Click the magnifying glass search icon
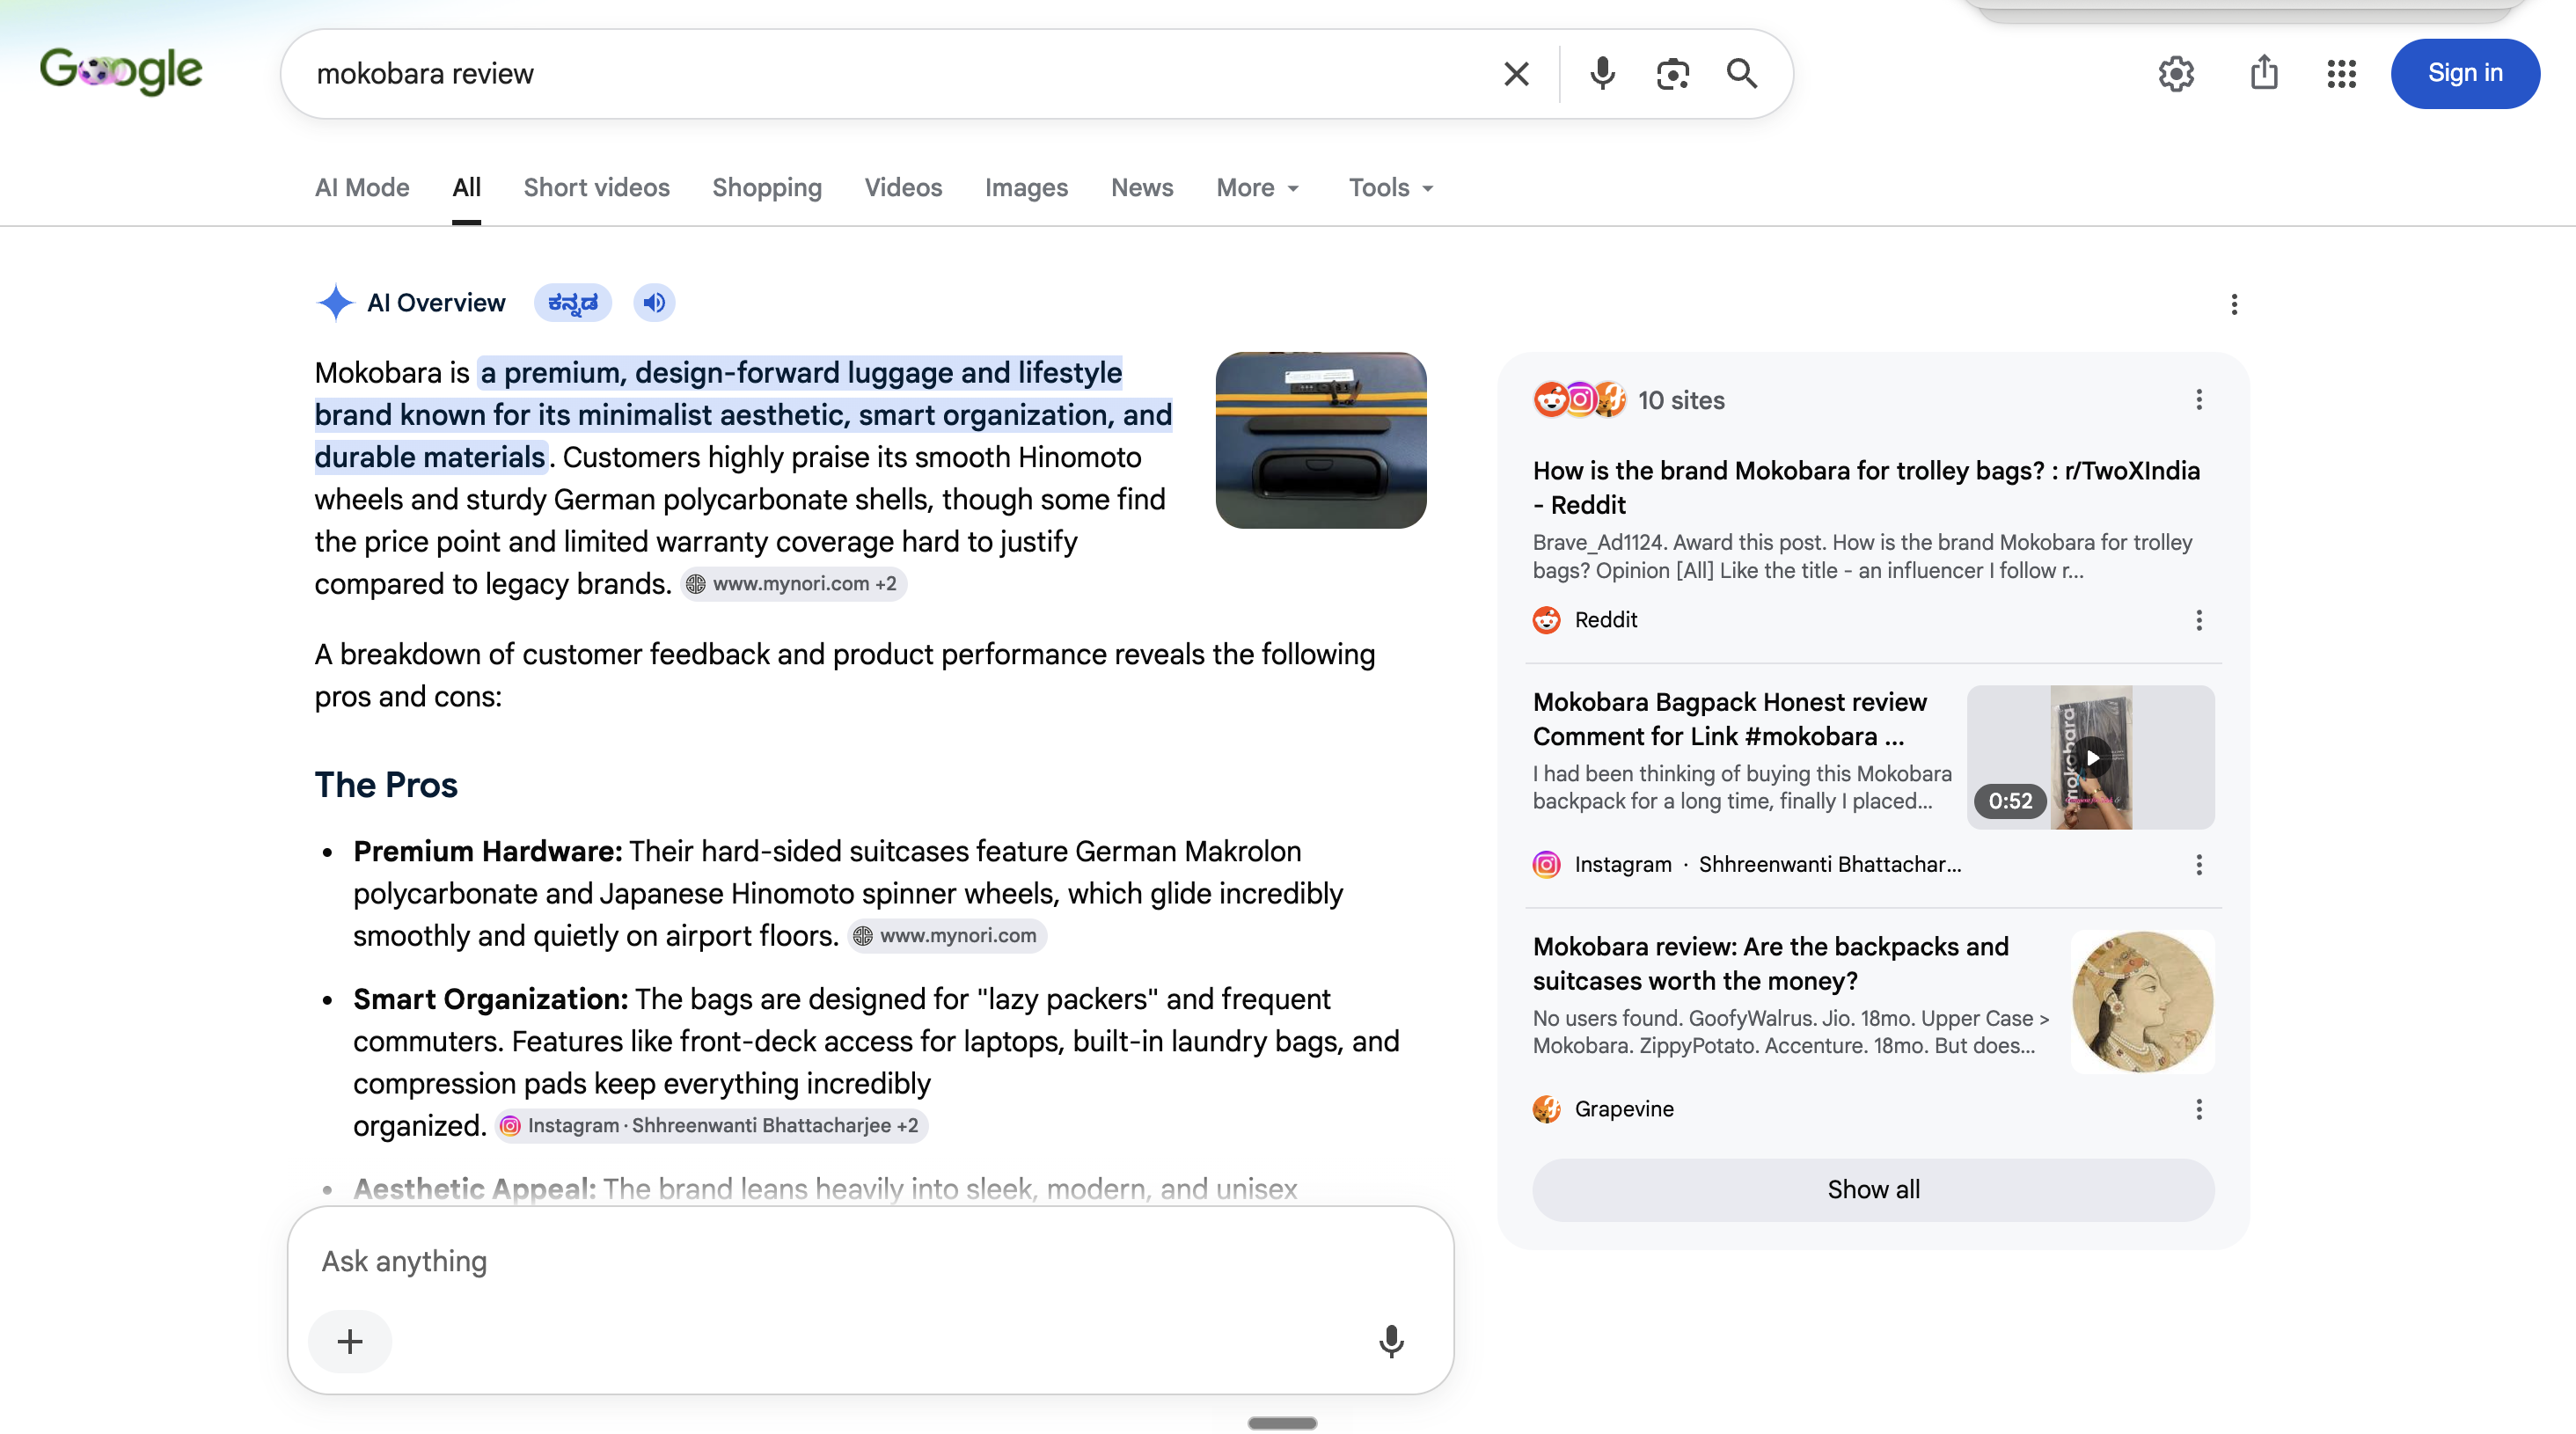The image size is (2576, 1434). (1741, 74)
